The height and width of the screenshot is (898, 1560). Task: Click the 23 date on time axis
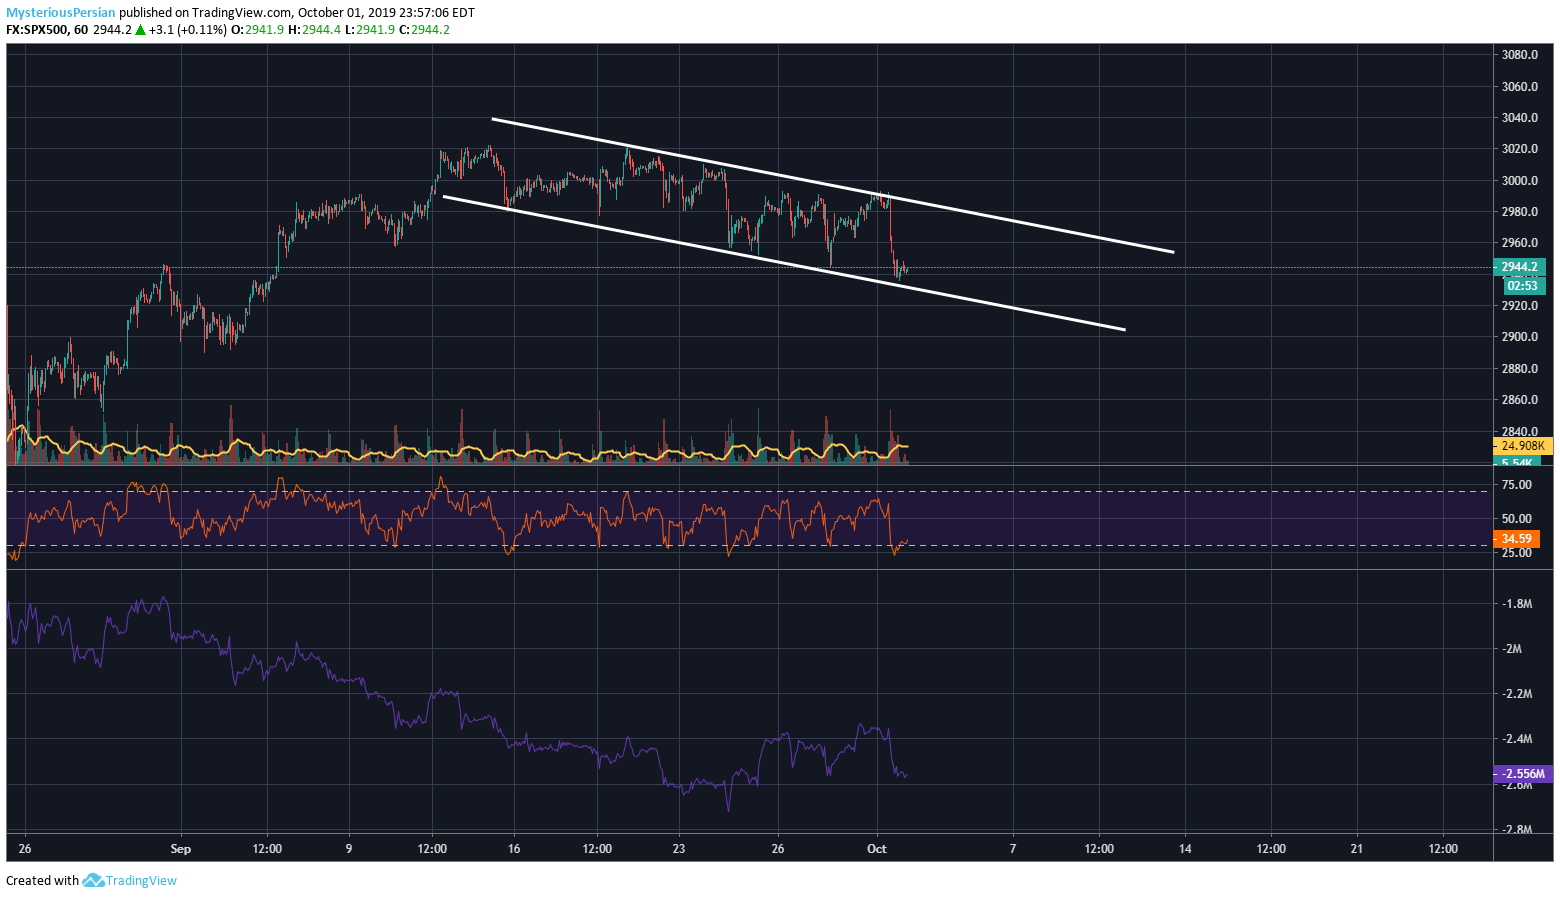click(679, 849)
